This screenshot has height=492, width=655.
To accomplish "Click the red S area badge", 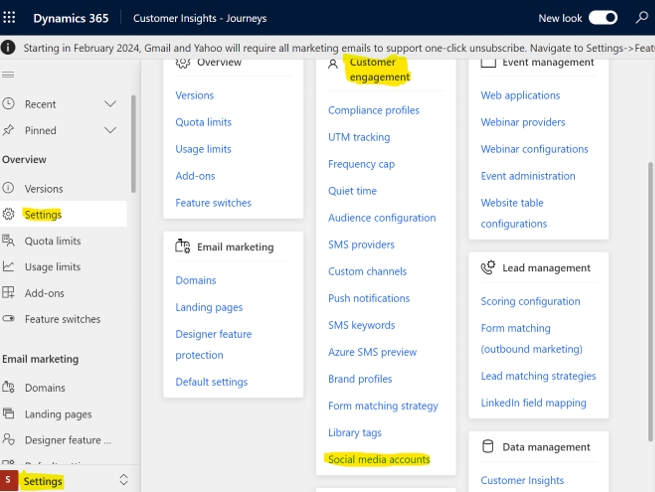I will click(x=9, y=480).
